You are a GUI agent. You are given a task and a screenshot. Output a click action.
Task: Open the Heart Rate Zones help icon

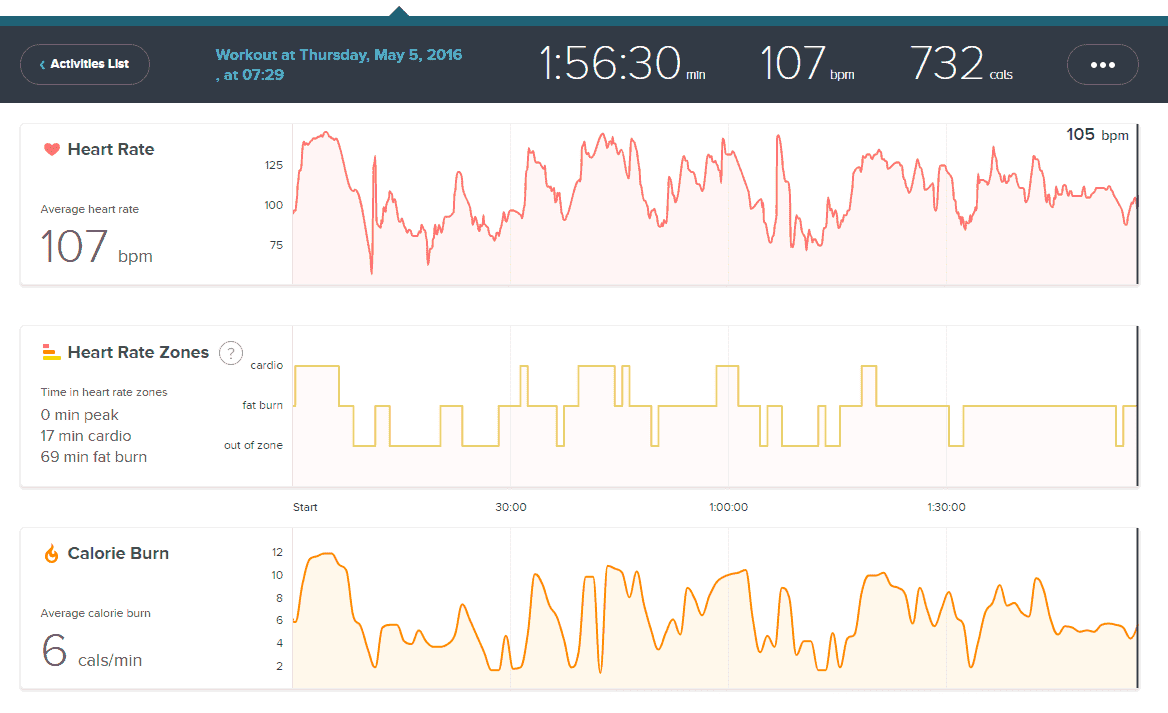coord(231,352)
